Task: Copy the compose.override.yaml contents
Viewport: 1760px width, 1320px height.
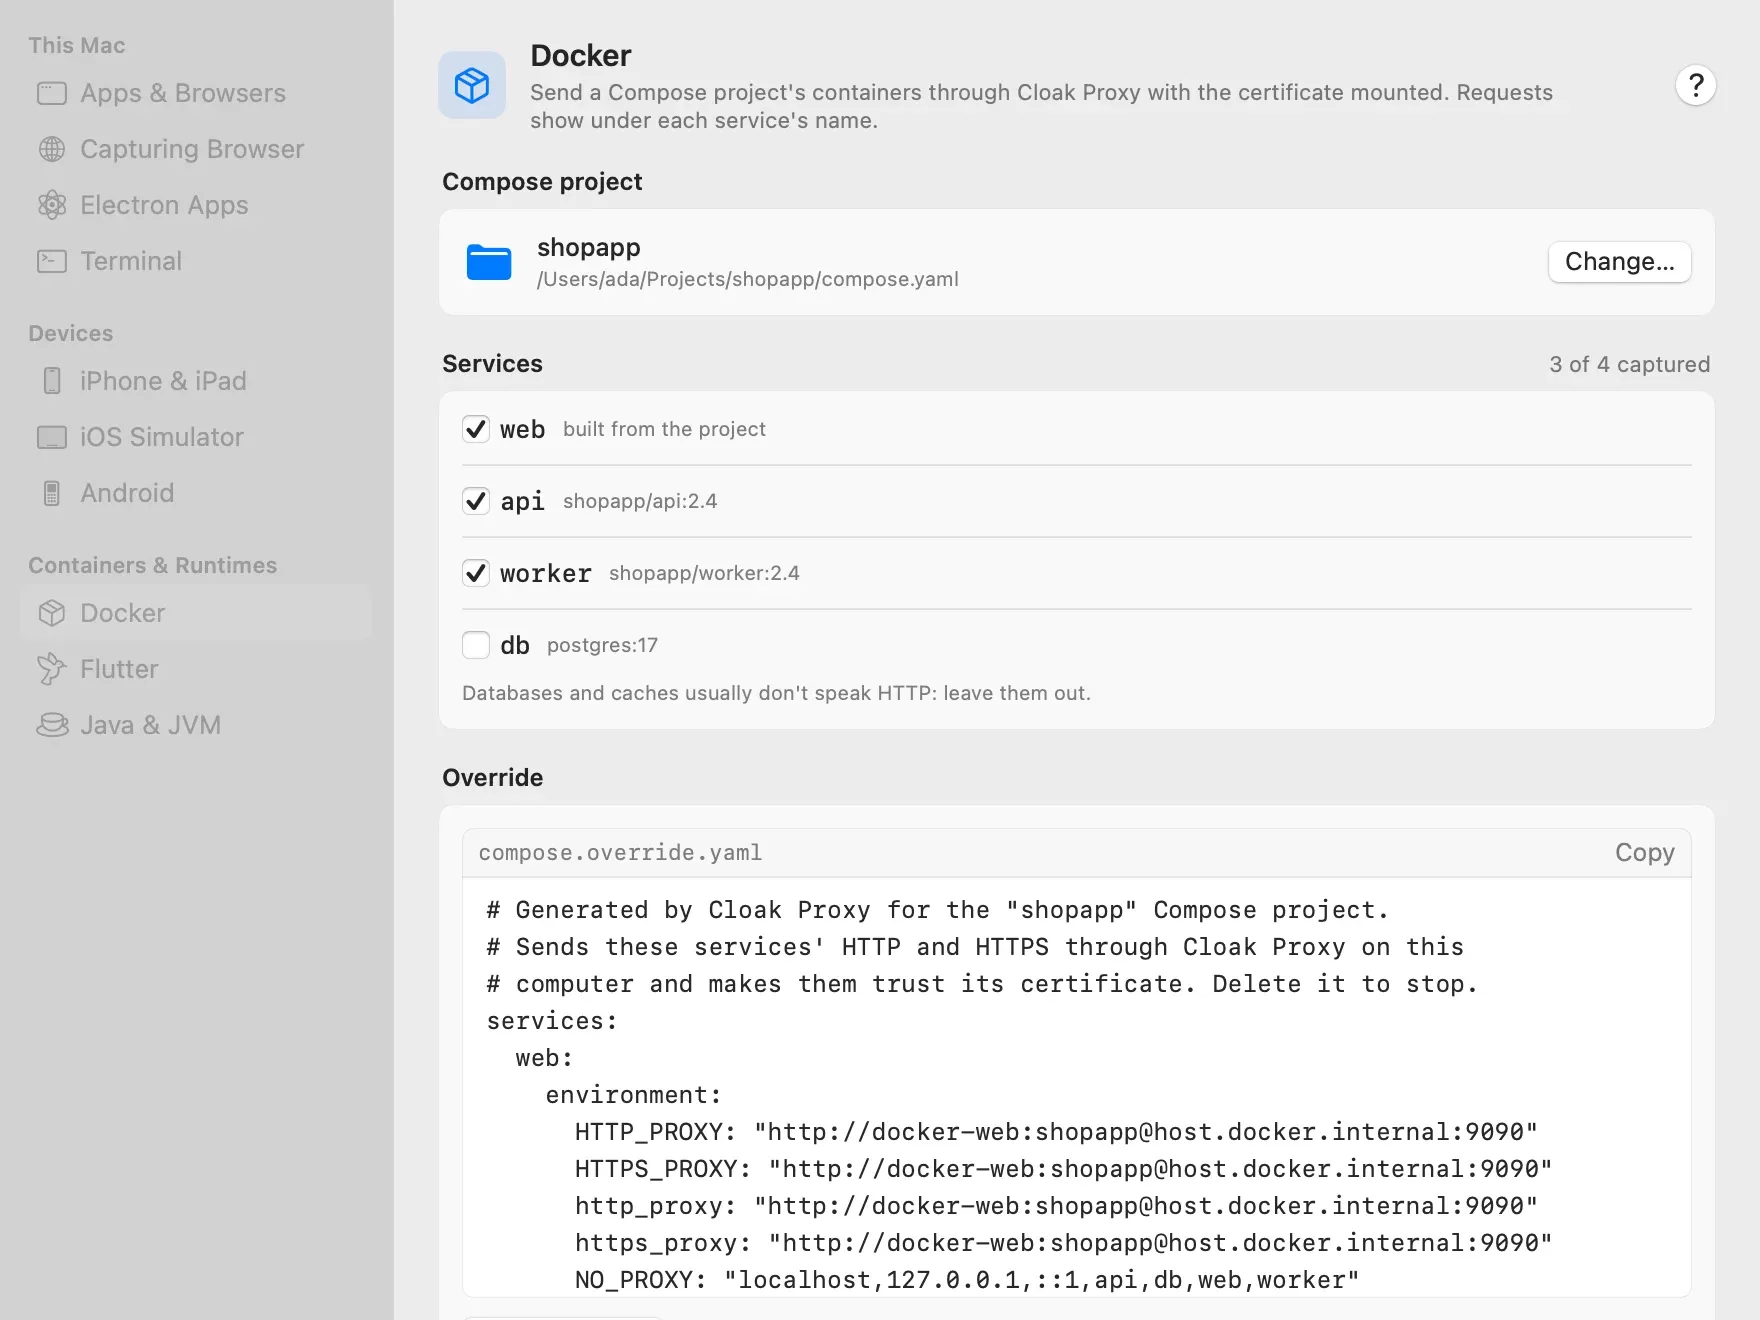Action: (x=1644, y=852)
